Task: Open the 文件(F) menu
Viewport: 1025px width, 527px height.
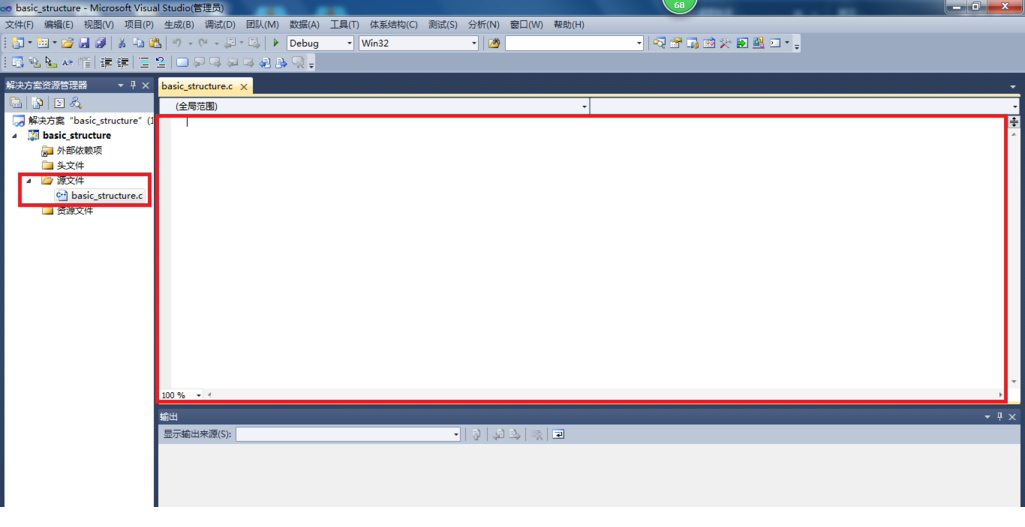Action: pos(20,24)
